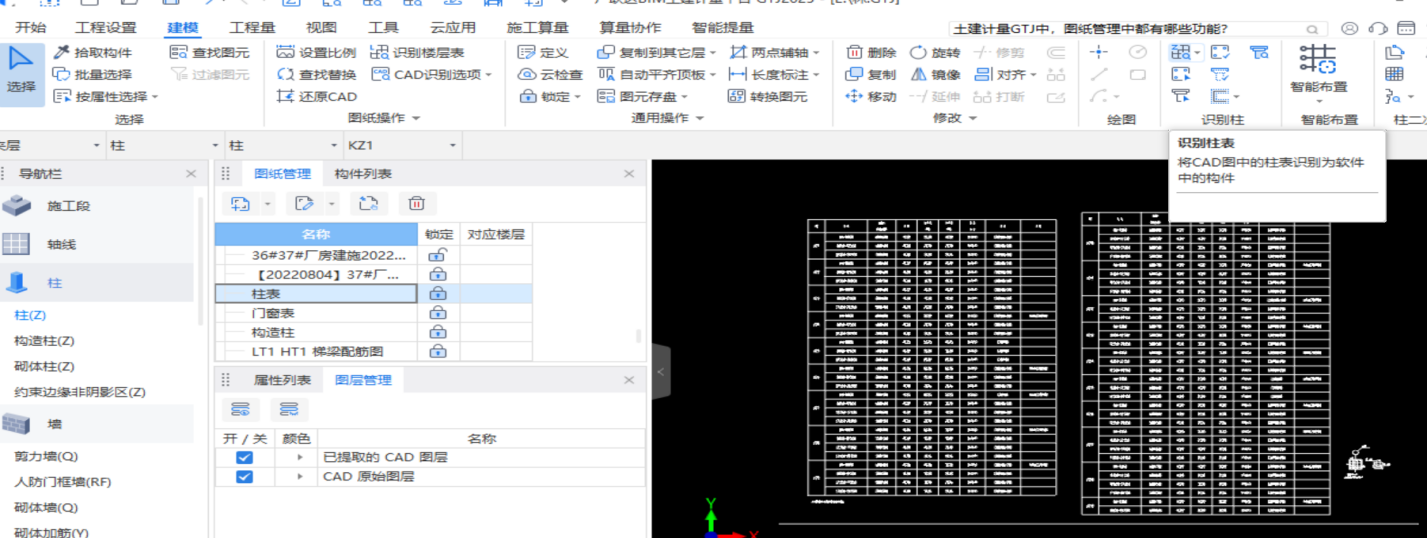Image resolution: width=1427 pixels, height=538 pixels.
Task: Toggle lock for 门窗表 drawing
Action: 437,313
